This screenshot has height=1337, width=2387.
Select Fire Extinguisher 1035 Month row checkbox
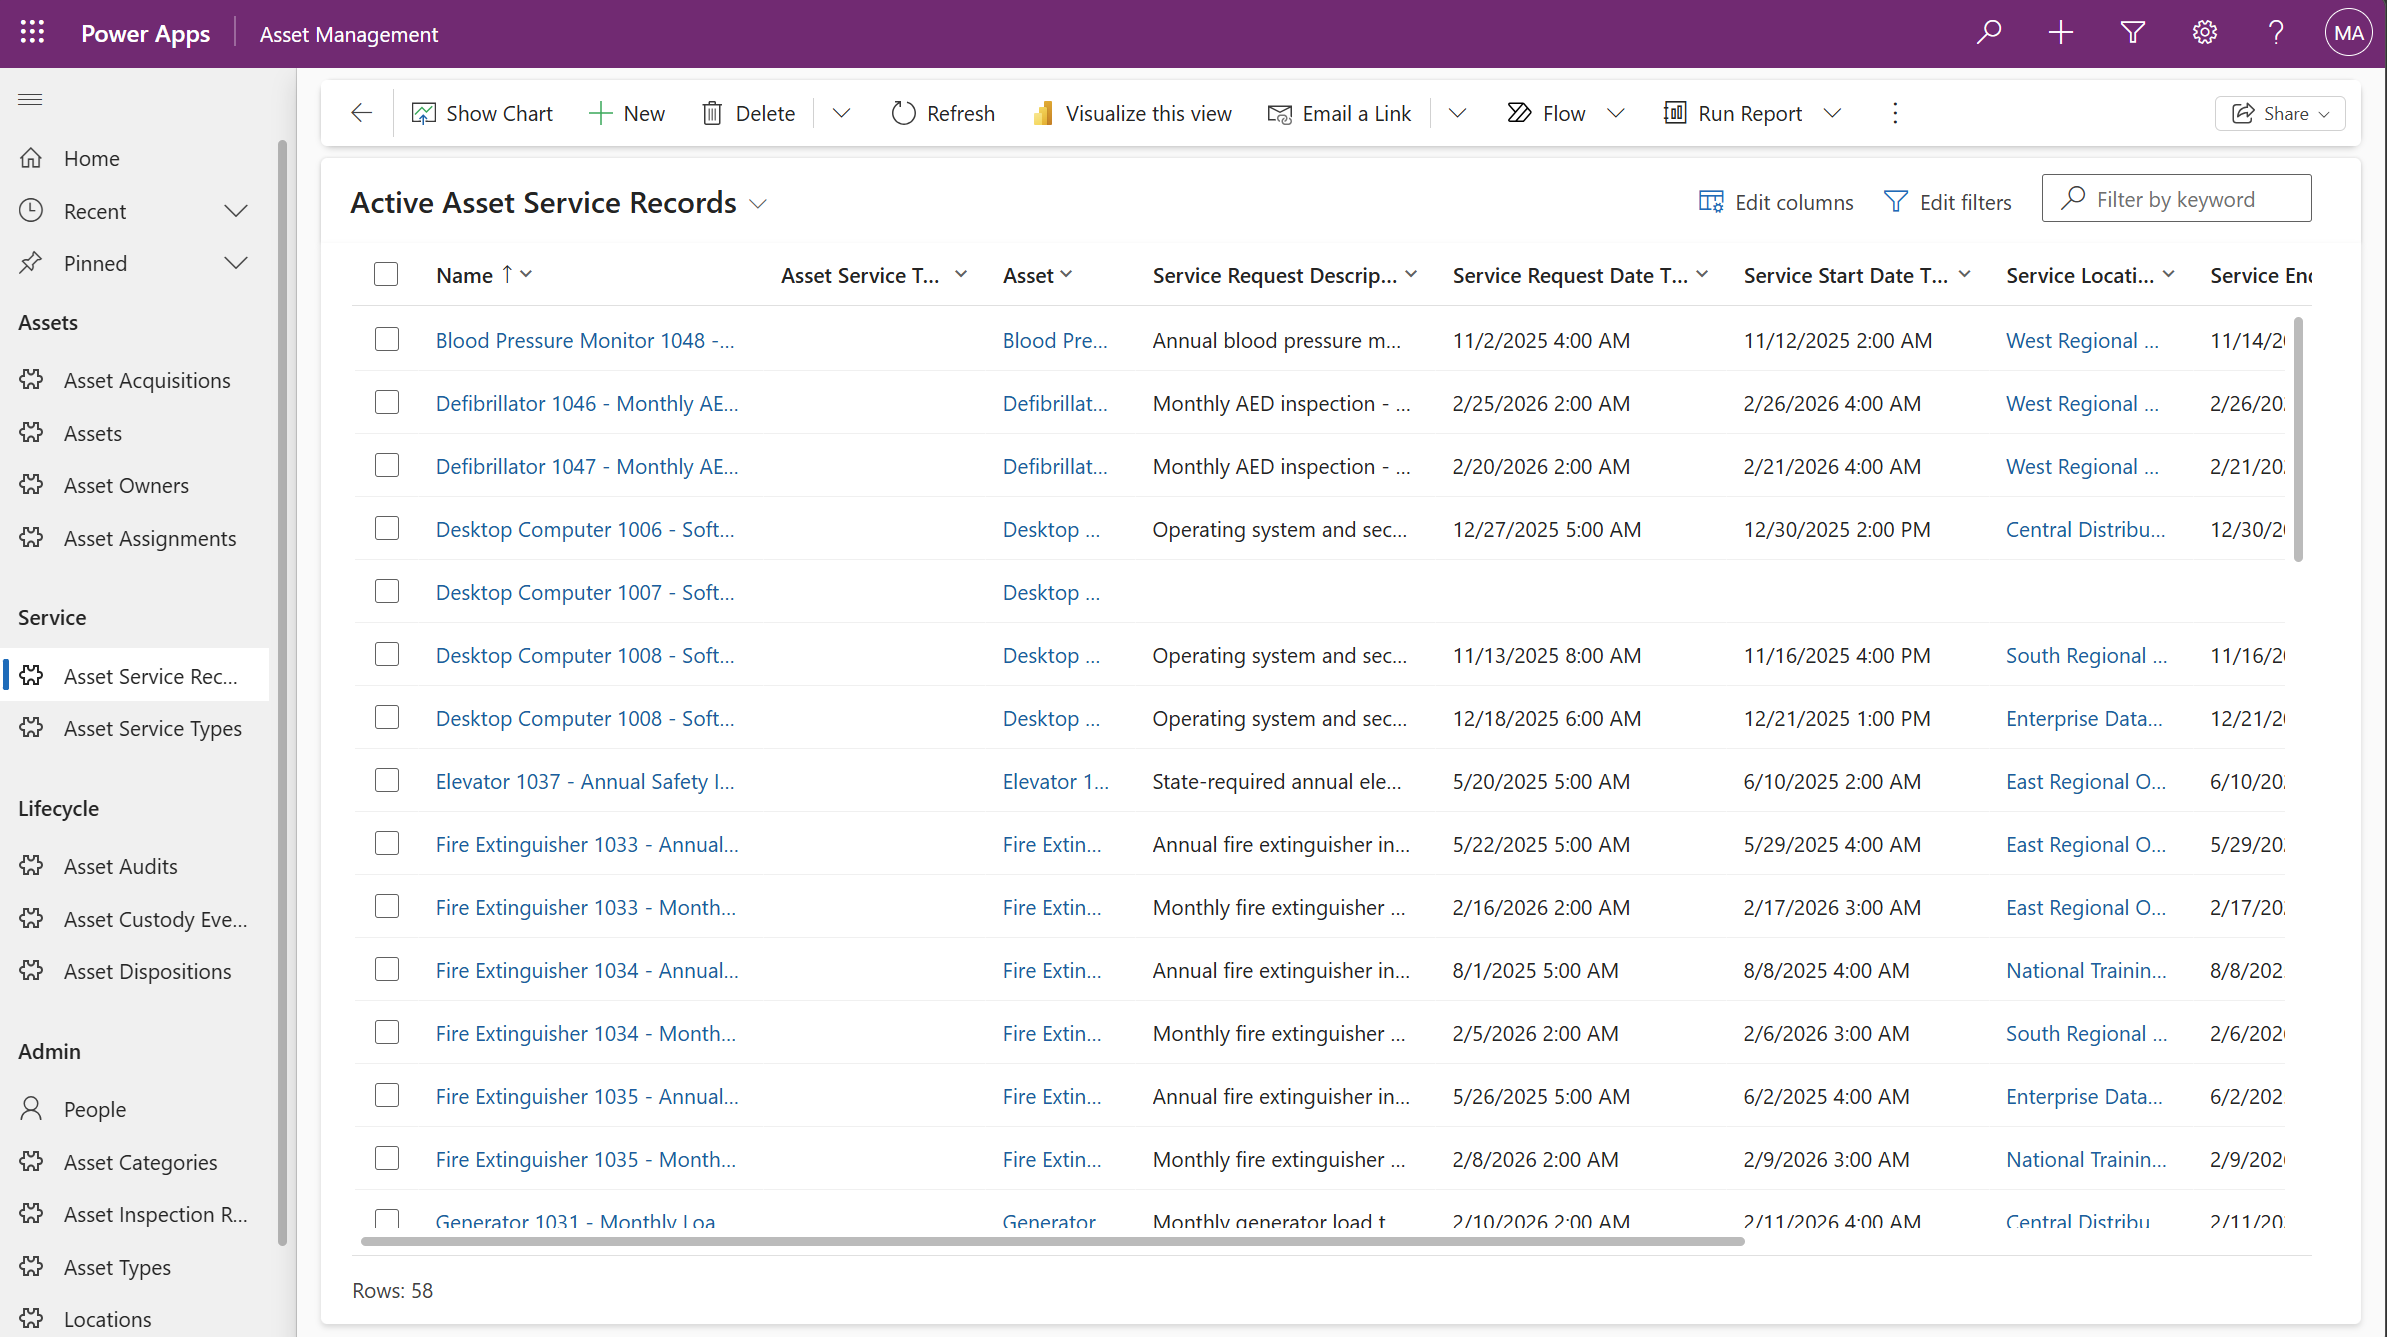[x=387, y=1158]
